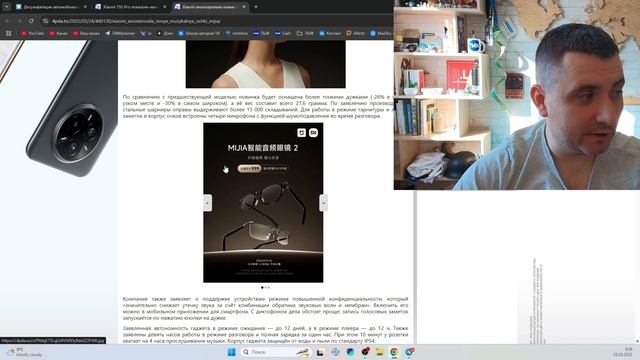
Task: Reload the current page
Action: [x=31, y=20]
